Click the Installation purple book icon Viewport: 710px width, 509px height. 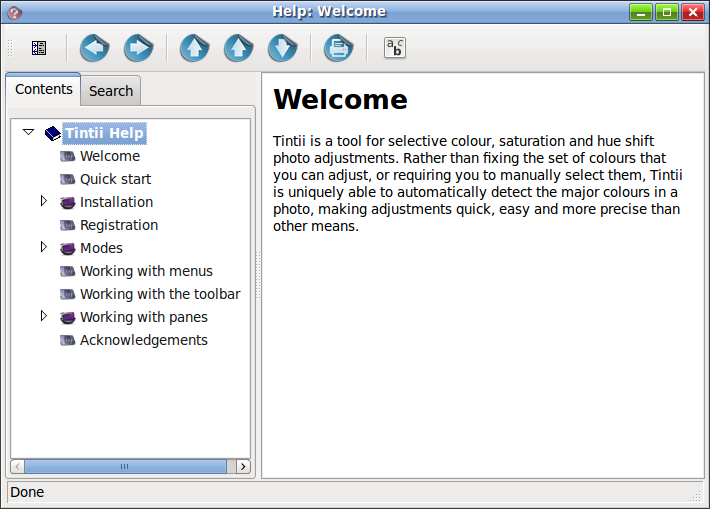pyautogui.click(x=67, y=202)
